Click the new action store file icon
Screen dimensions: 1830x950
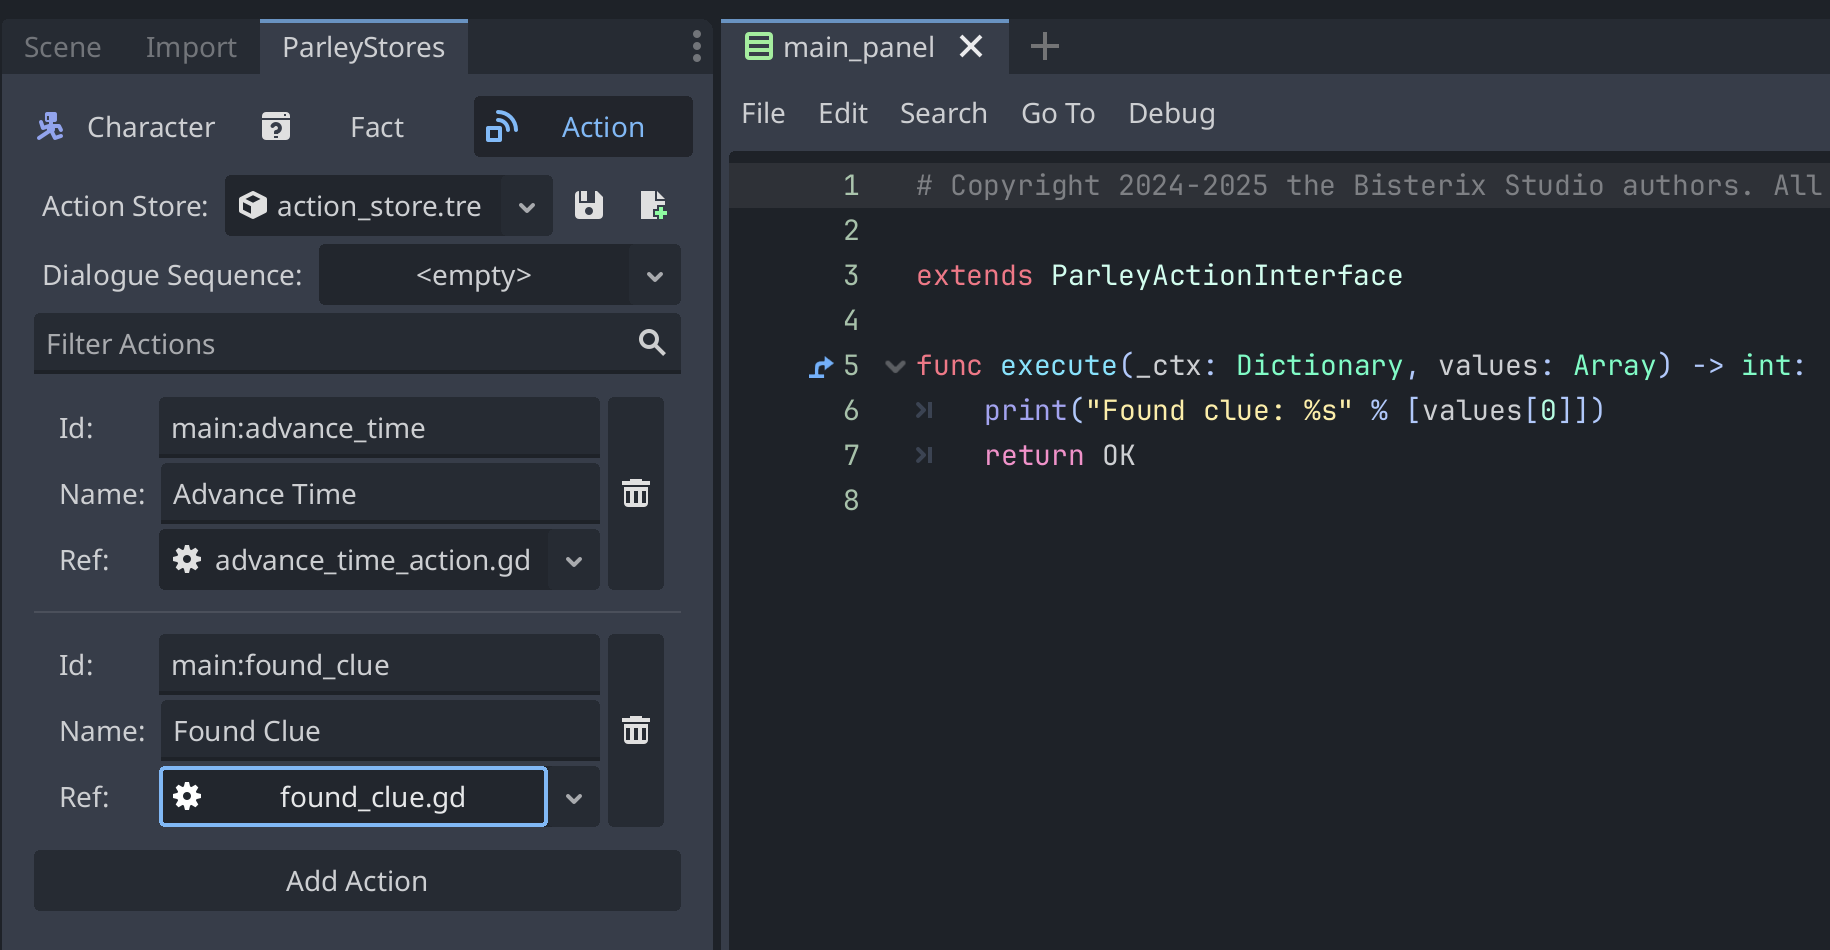(x=653, y=206)
